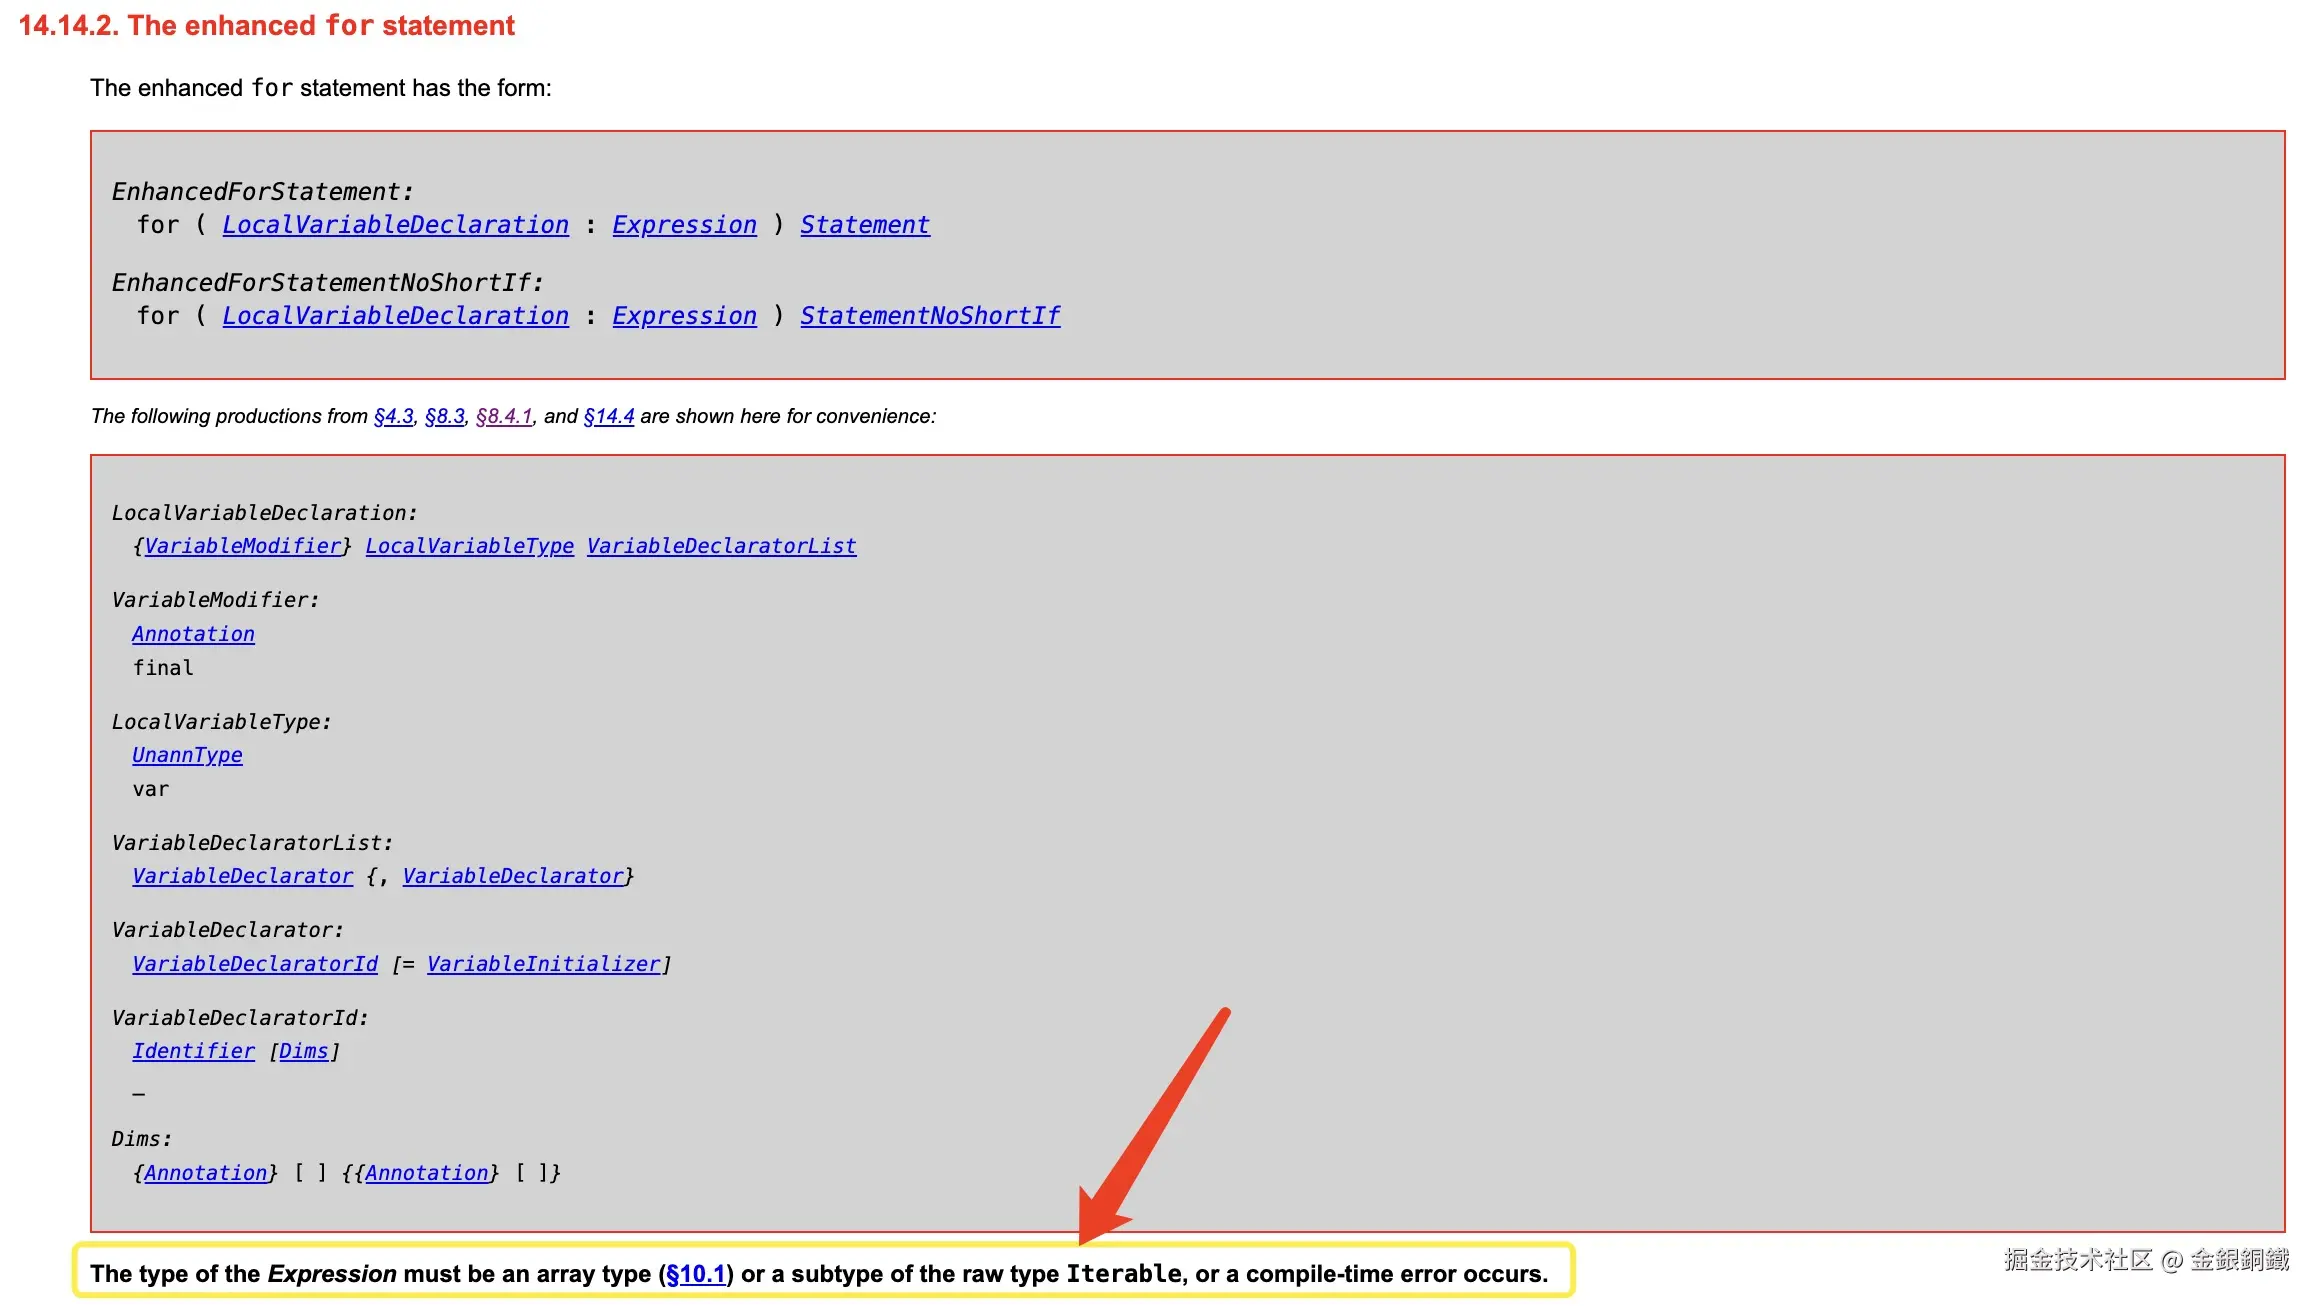
Task: Click the VariableModifier grammar link
Action: coord(242,546)
